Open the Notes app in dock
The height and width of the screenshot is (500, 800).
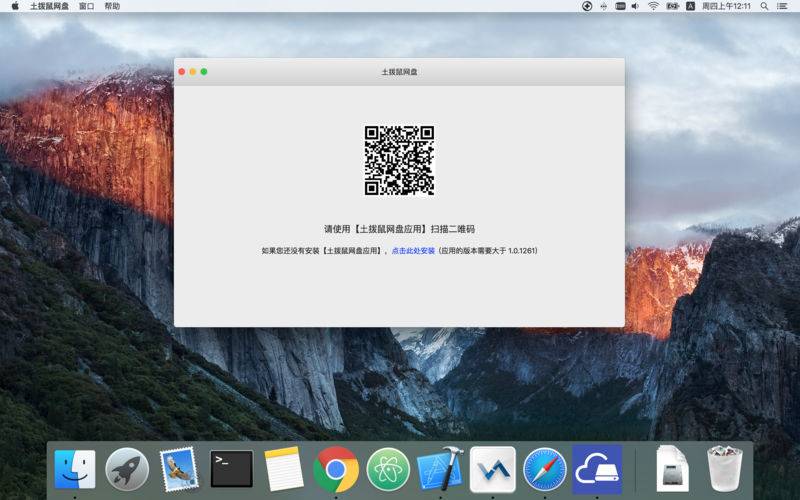pos(284,469)
